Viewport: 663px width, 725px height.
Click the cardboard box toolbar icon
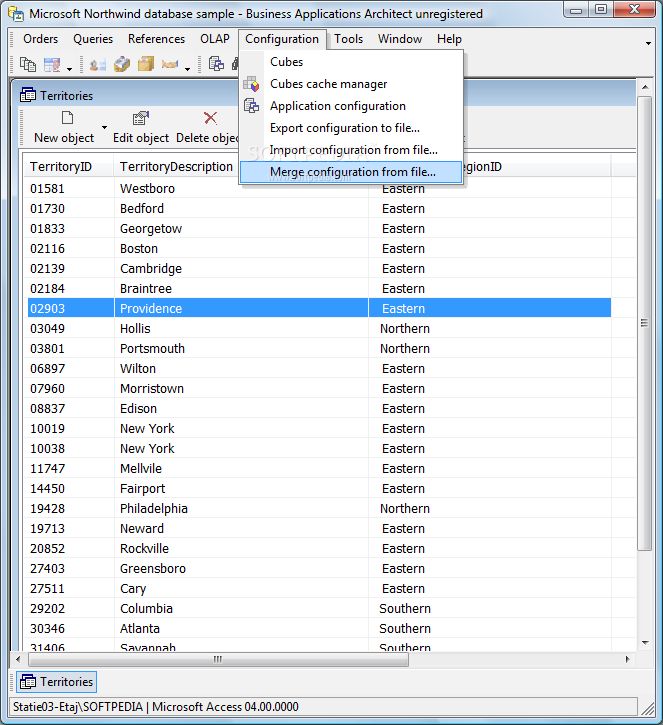[x=146, y=64]
